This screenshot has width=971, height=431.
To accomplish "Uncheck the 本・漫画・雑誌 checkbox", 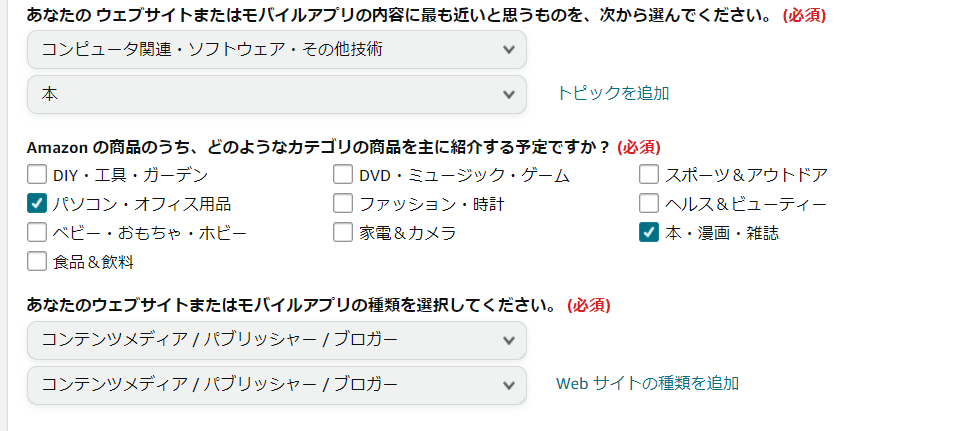I will click(649, 233).
